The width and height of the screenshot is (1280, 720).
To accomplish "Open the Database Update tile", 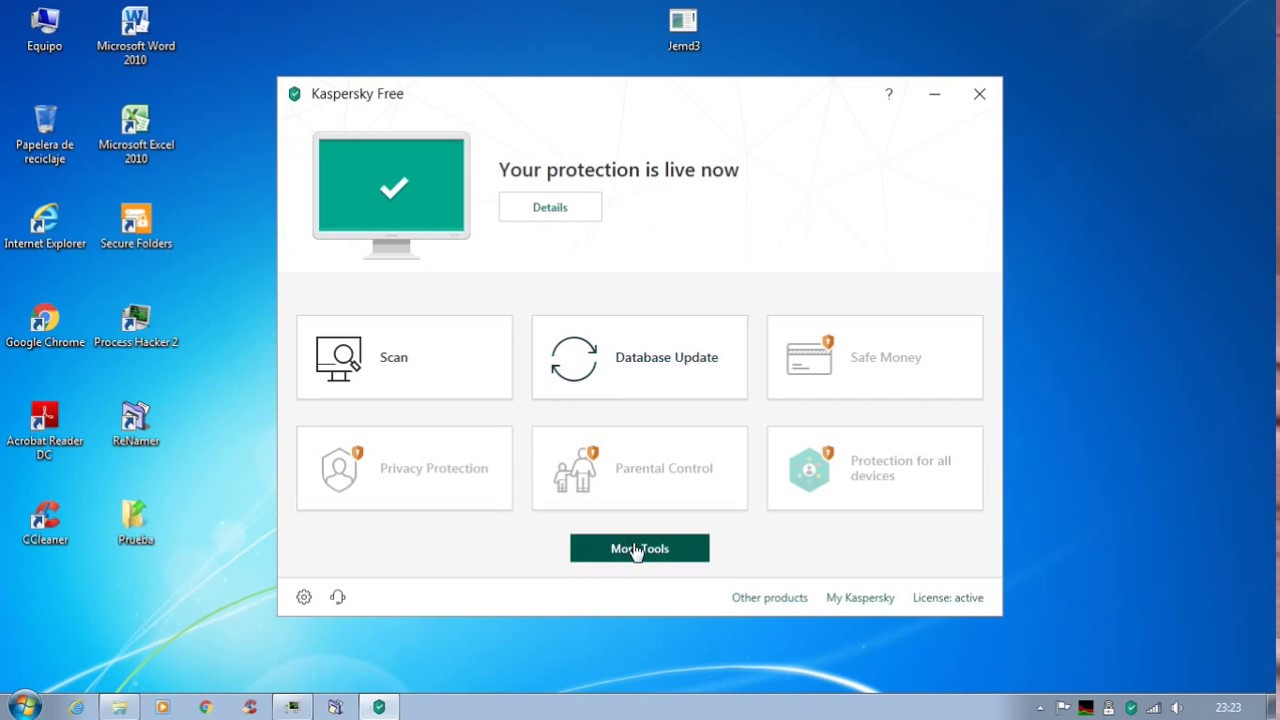I will coord(639,357).
